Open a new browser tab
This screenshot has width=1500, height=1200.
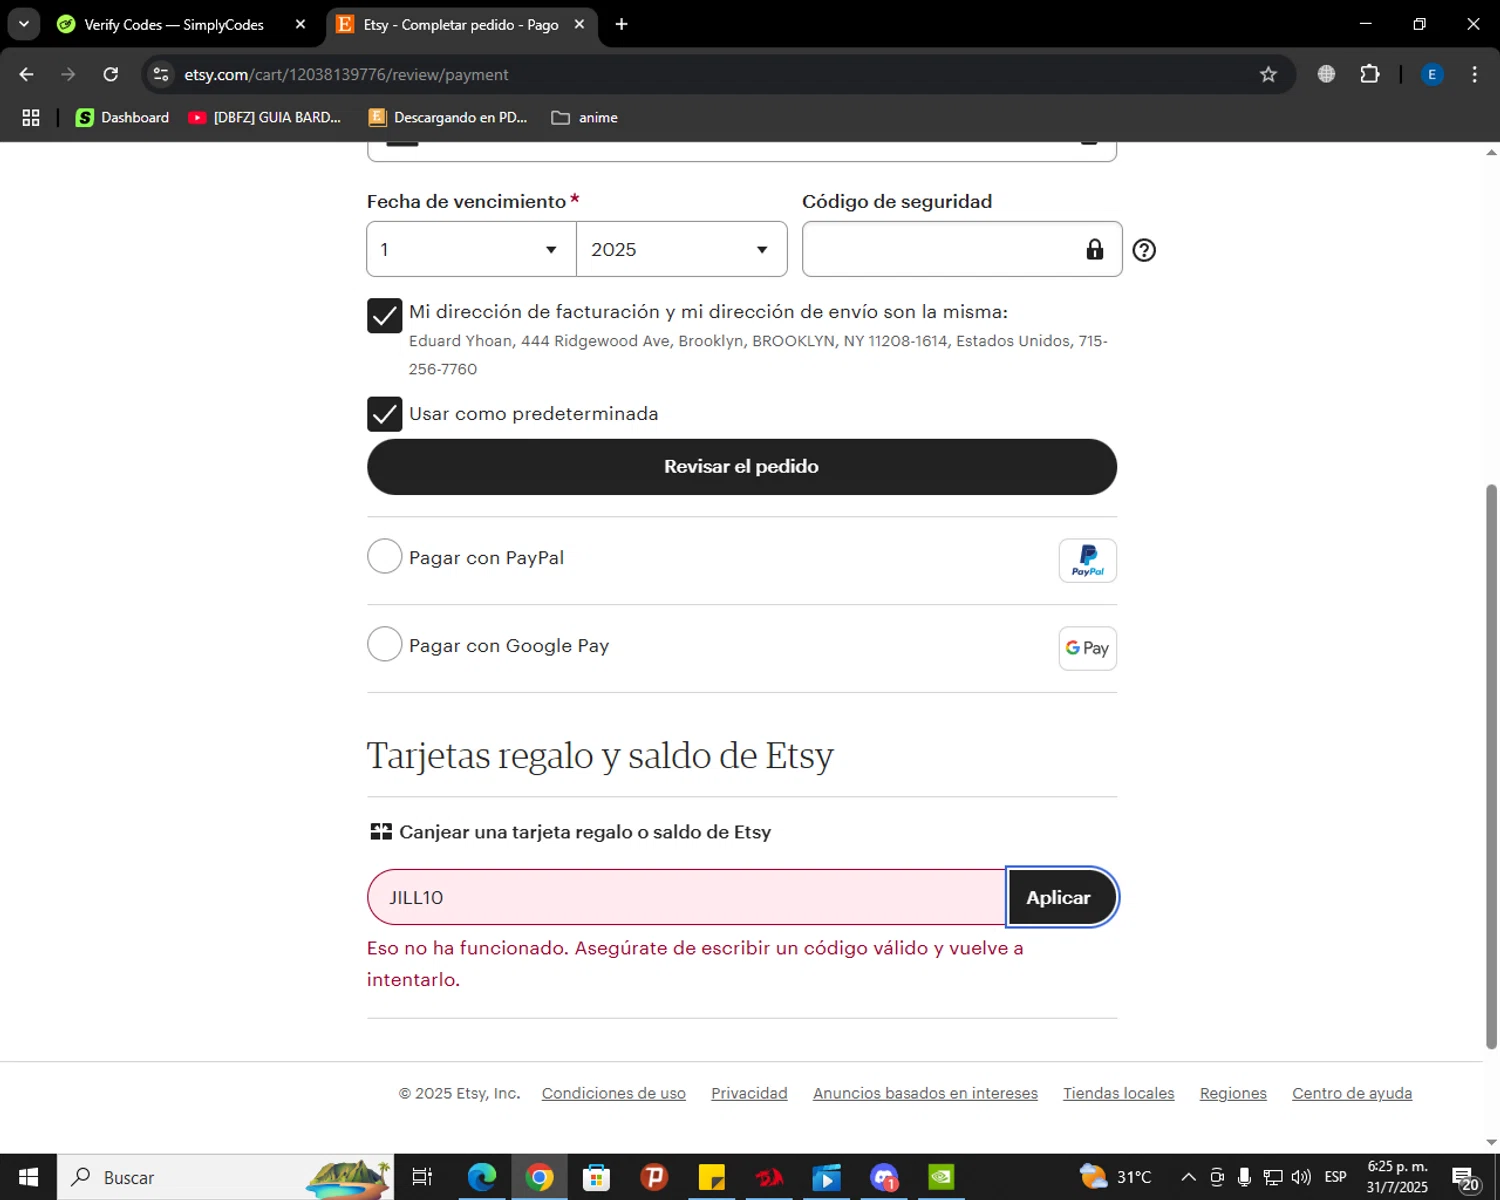pyautogui.click(x=621, y=24)
